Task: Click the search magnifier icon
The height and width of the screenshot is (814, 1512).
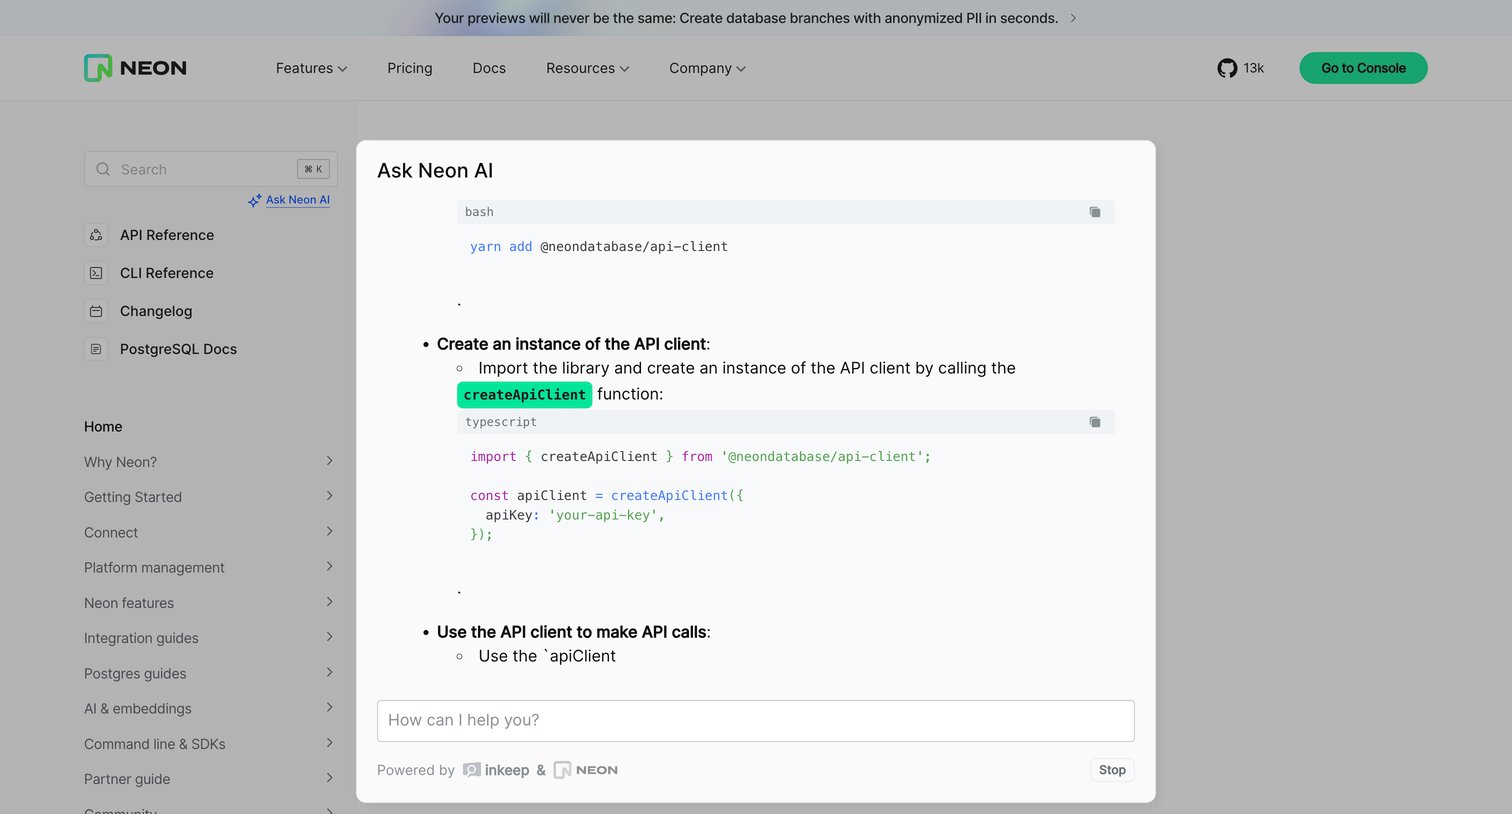Action: coord(103,169)
